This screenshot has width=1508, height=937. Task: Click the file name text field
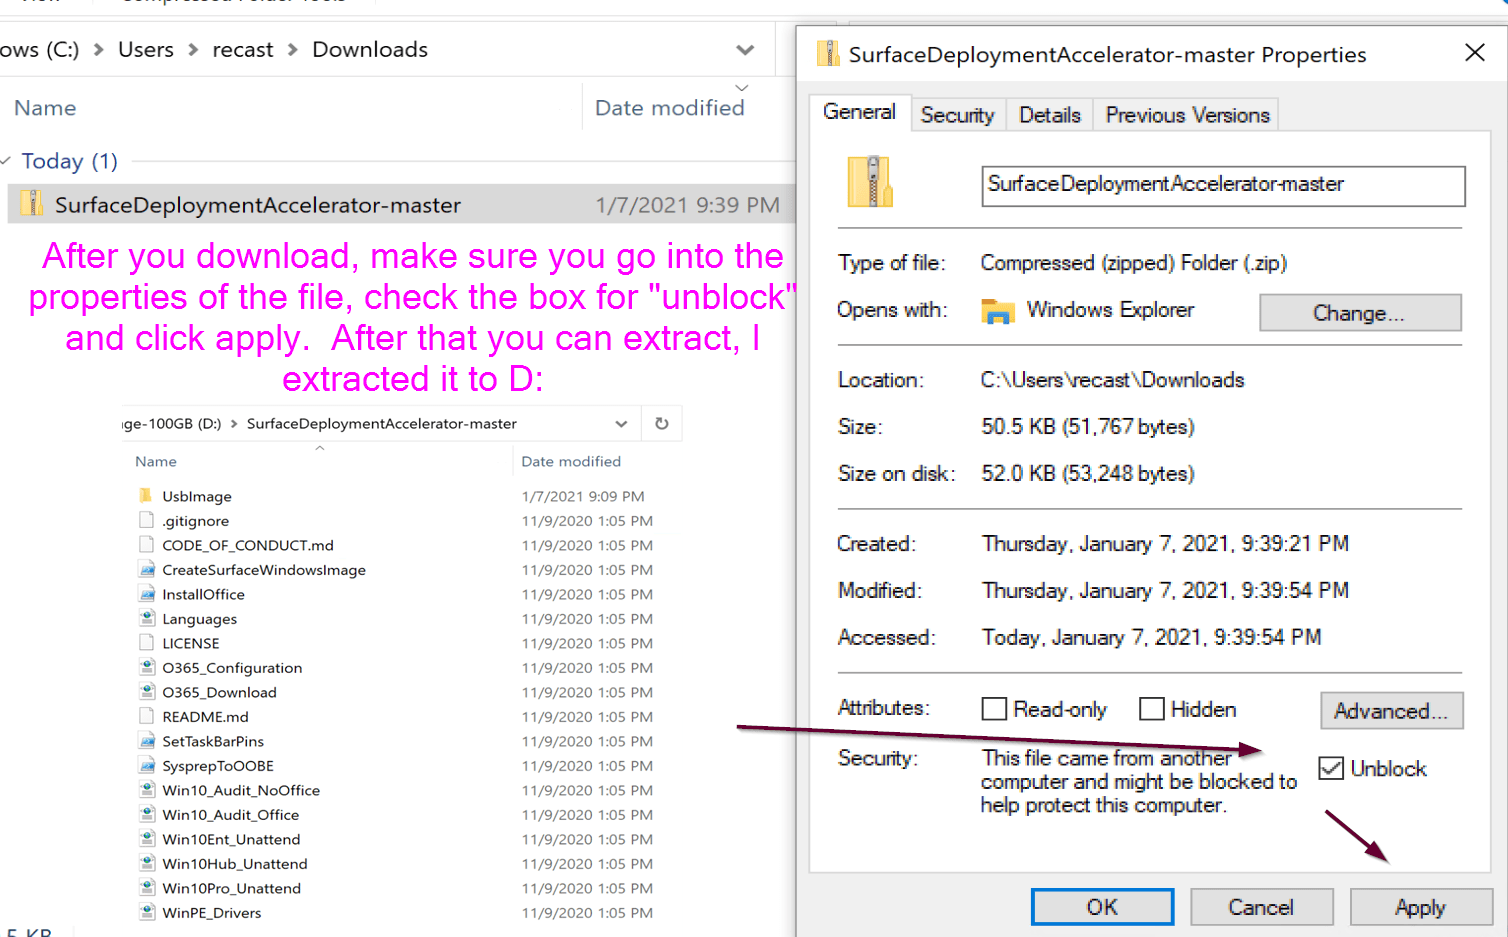click(x=1222, y=185)
